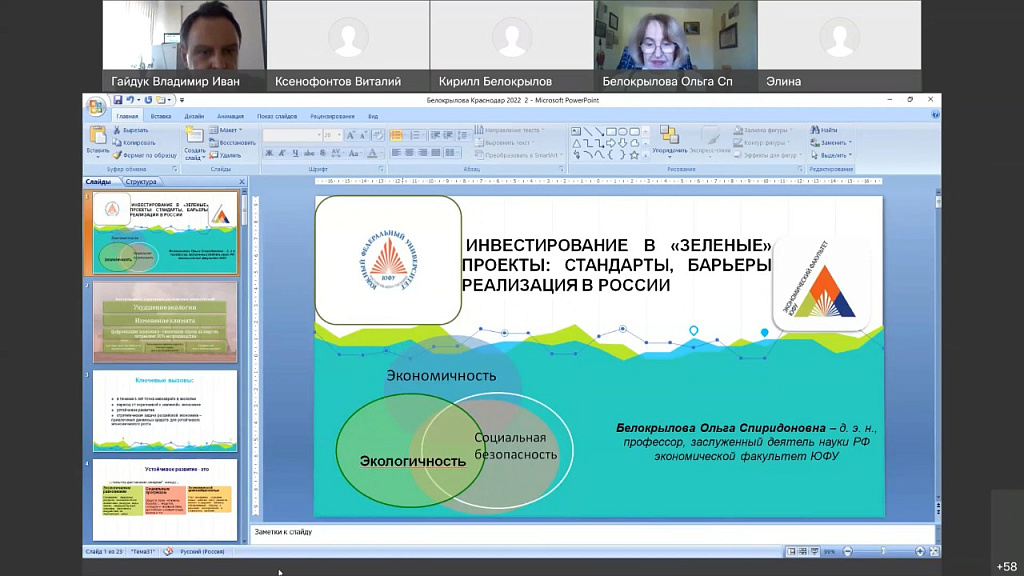Screen dimensions: 1024x576
Task: Click the Заметки к слайду notes field
Action: pyautogui.click(x=593, y=534)
